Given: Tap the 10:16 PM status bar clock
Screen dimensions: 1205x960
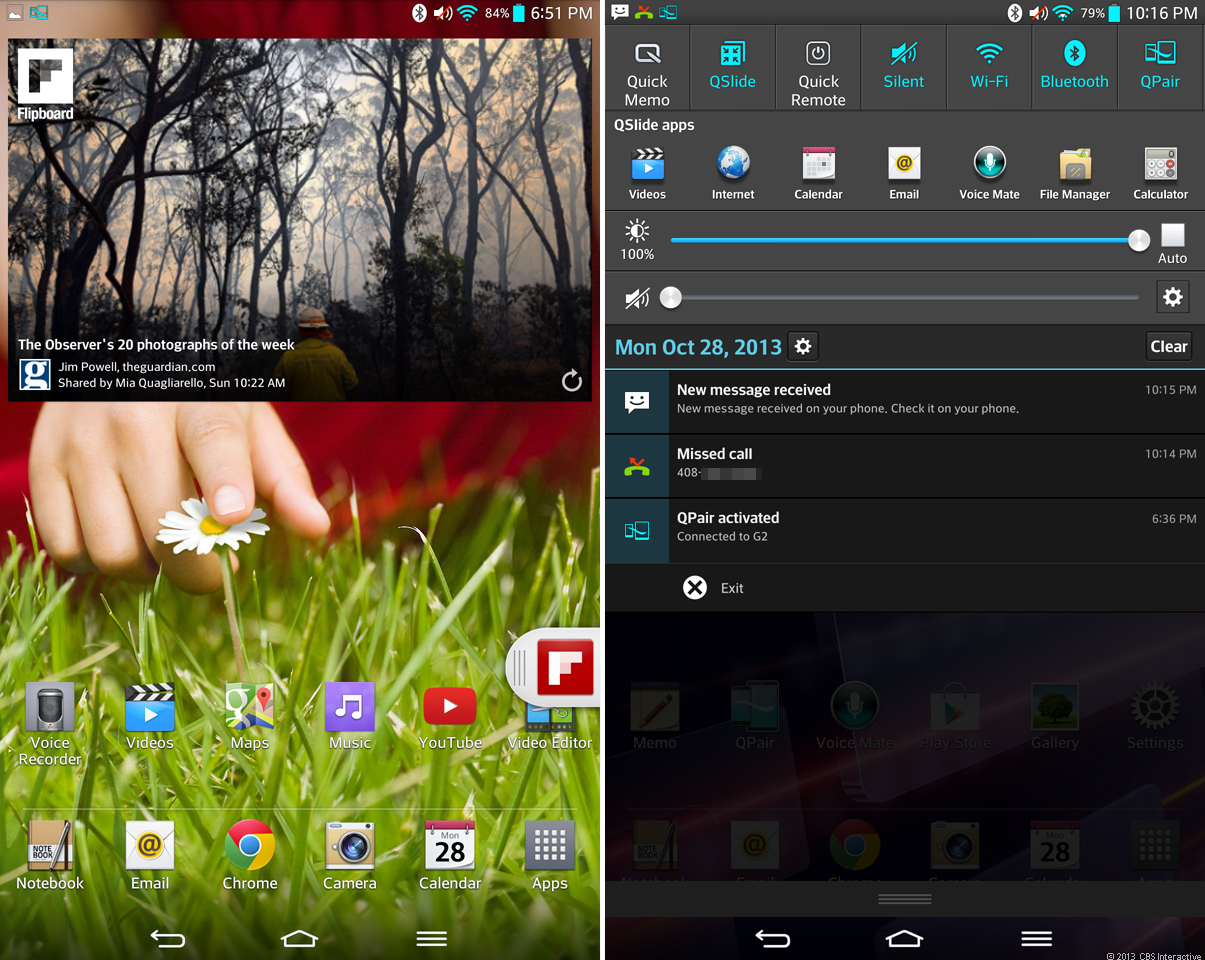Looking at the screenshot, I should [1161, 13].
